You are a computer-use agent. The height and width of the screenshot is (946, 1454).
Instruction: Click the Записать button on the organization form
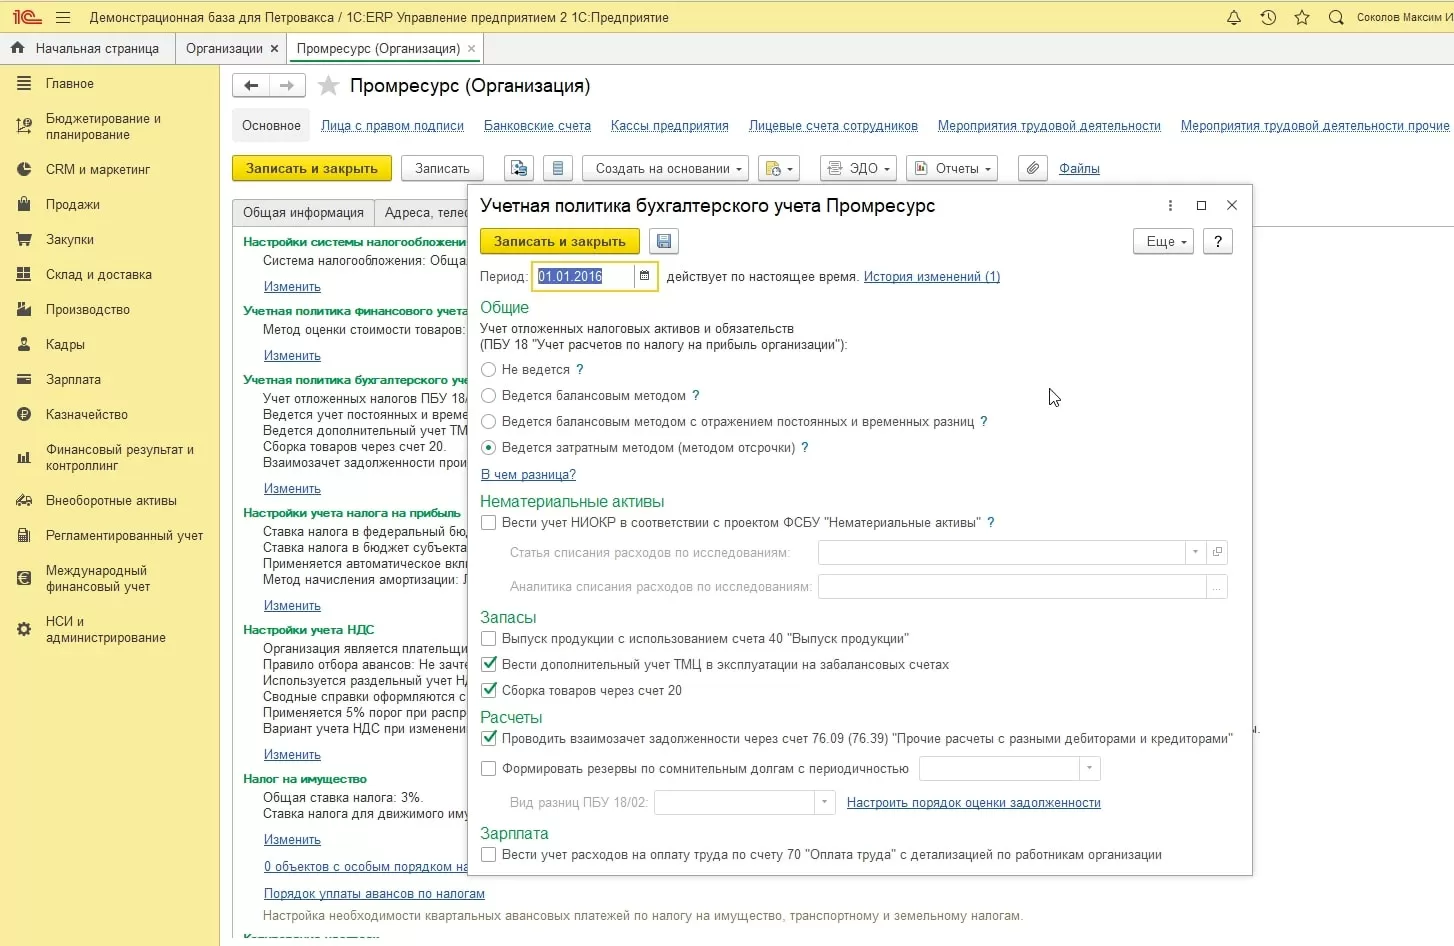pyautogui.click(x=442, y=168)
